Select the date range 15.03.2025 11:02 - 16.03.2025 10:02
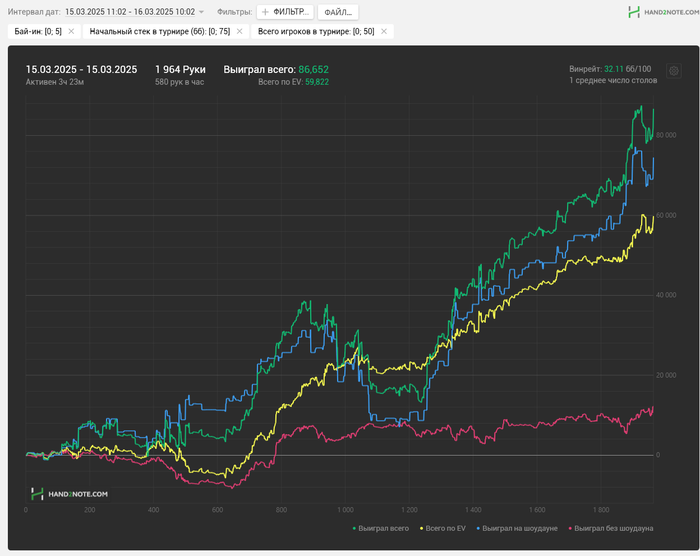This screenshot has height=556, width=700. coord(130,12)
